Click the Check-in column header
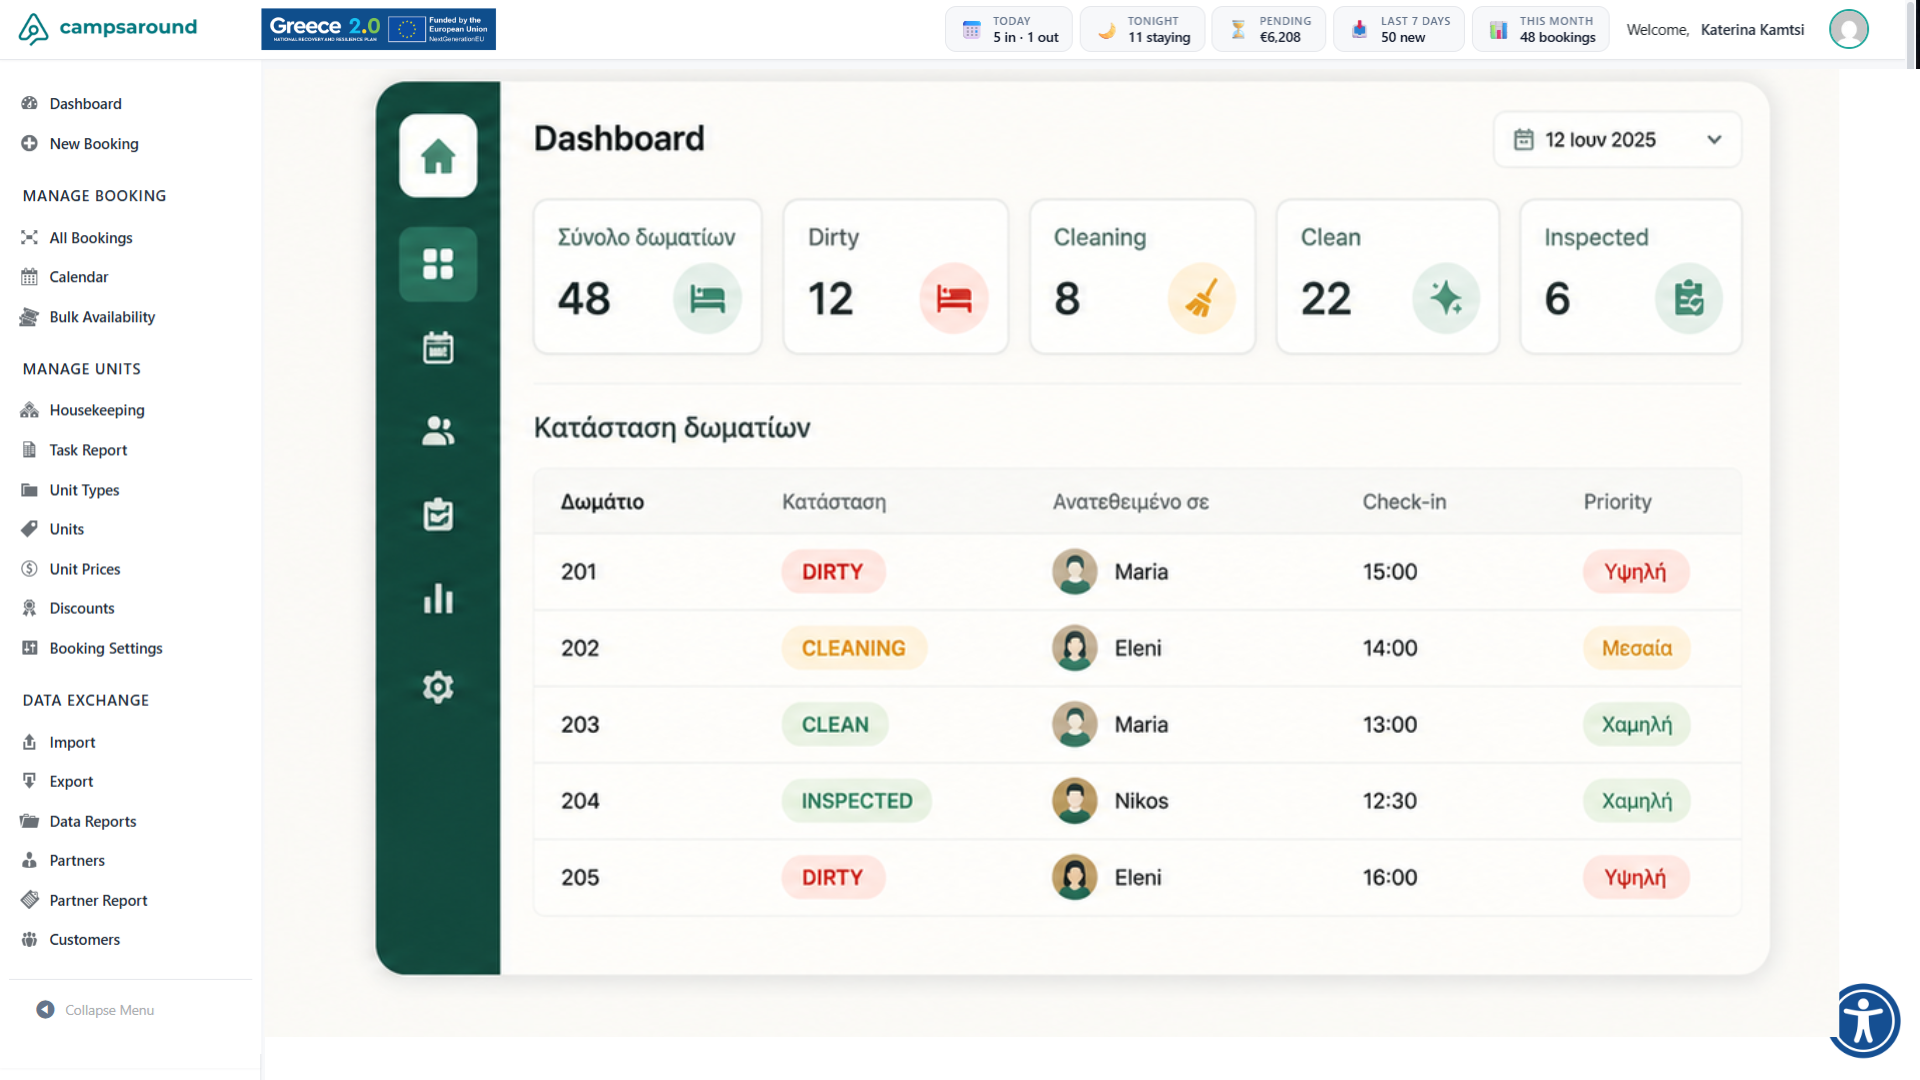1920x1080 pixels. (1404, 502)
